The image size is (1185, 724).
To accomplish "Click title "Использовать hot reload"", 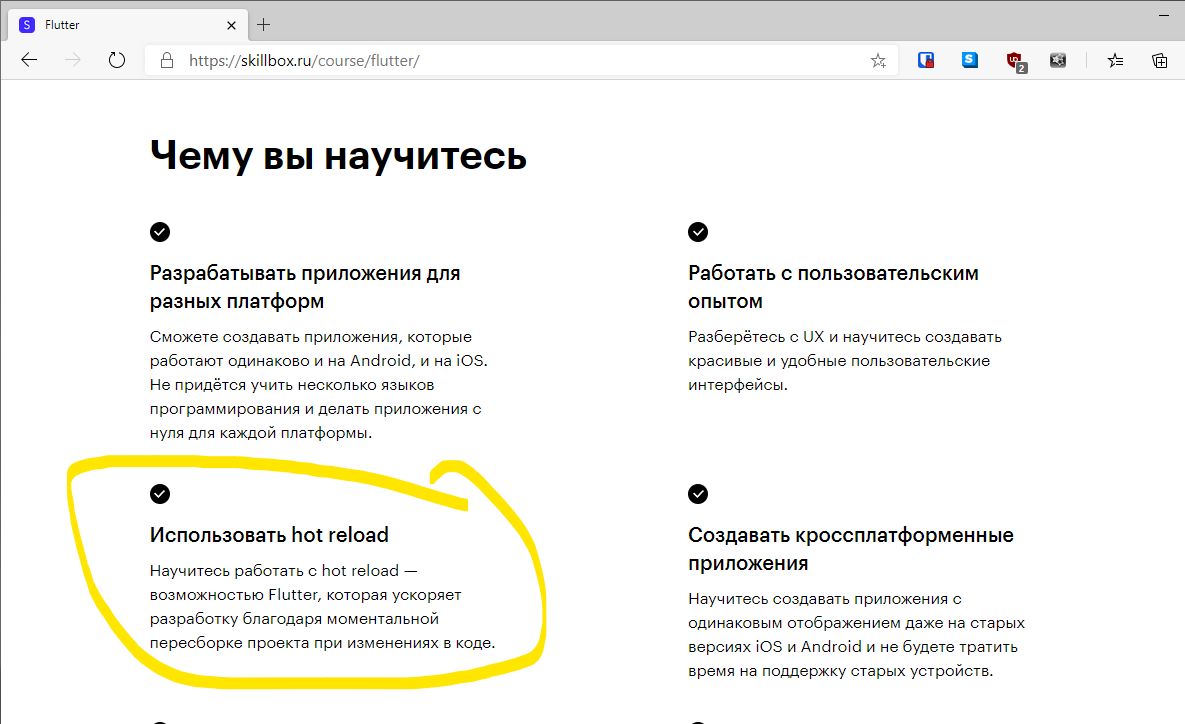I will [269, 535].
